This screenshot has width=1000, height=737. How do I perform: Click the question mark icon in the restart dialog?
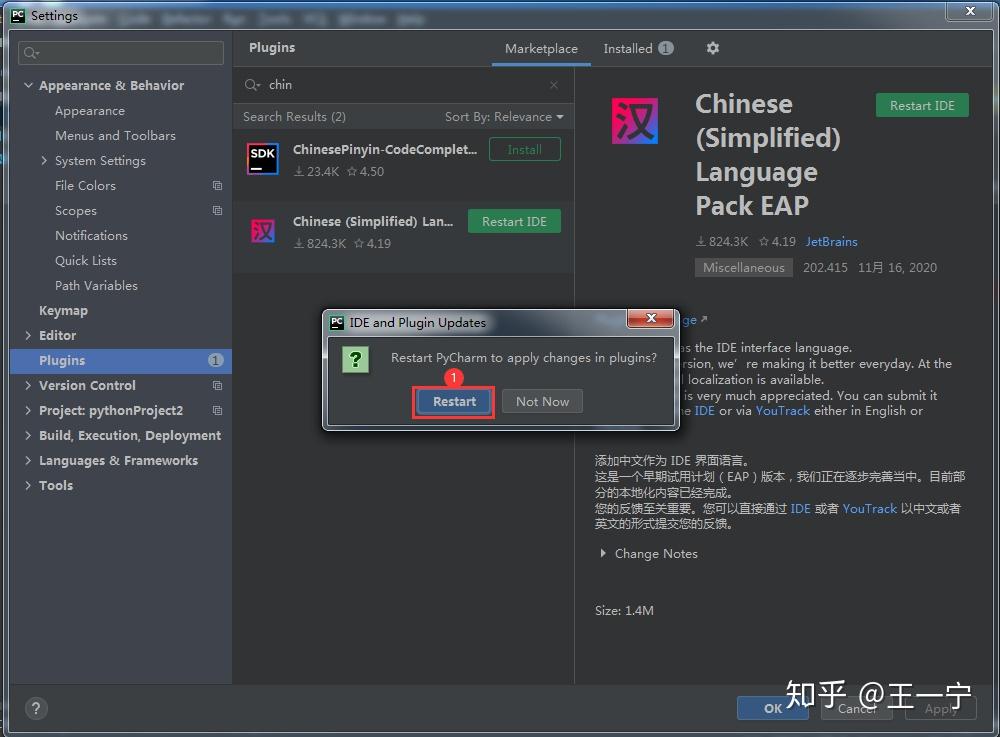click(x=355, y=360)
